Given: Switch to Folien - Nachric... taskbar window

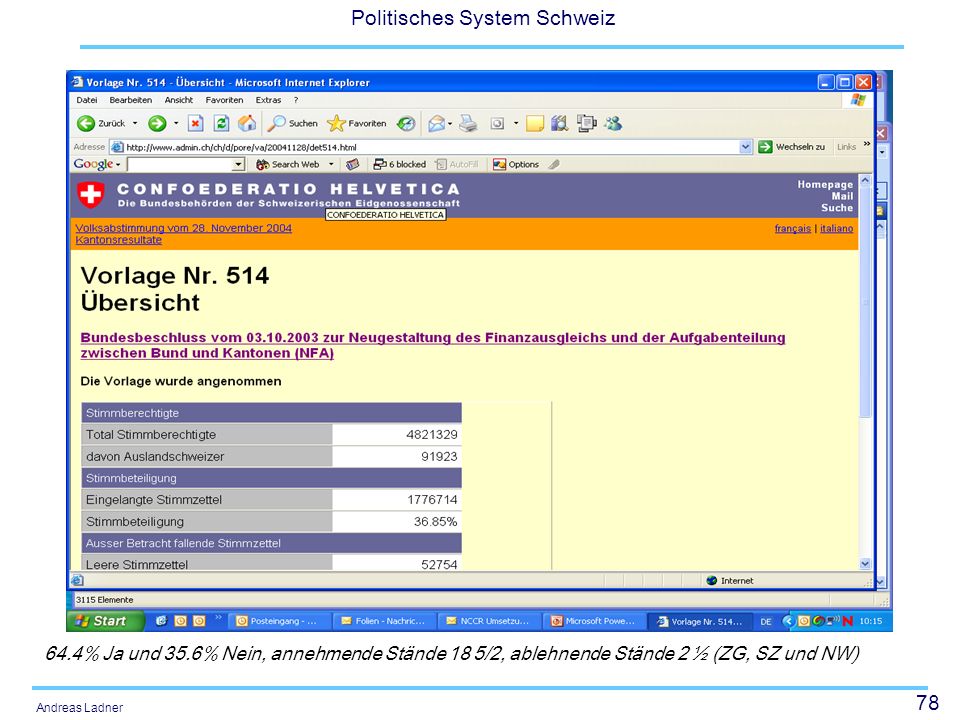Looking at the screenshot, I should coord(385,621).
